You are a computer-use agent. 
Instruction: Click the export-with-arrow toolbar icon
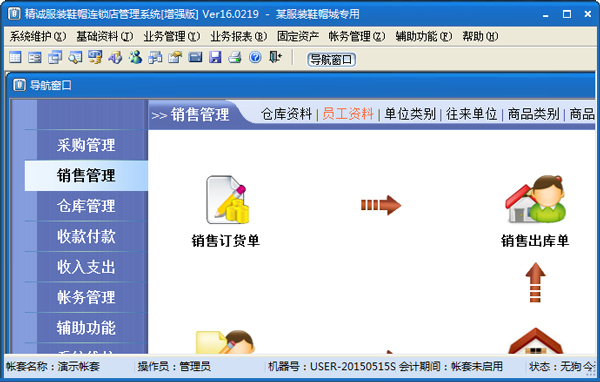tap(175, 58)
